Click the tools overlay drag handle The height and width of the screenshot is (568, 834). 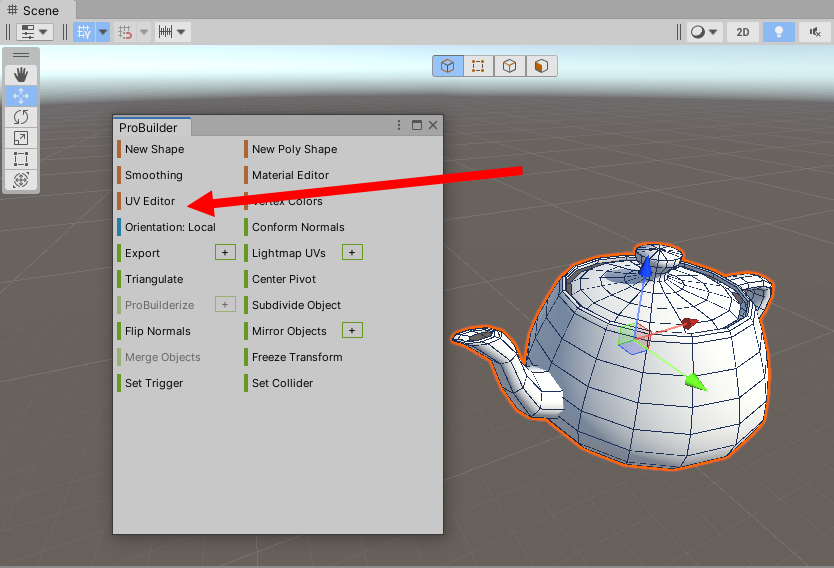(x=21, y=55)
